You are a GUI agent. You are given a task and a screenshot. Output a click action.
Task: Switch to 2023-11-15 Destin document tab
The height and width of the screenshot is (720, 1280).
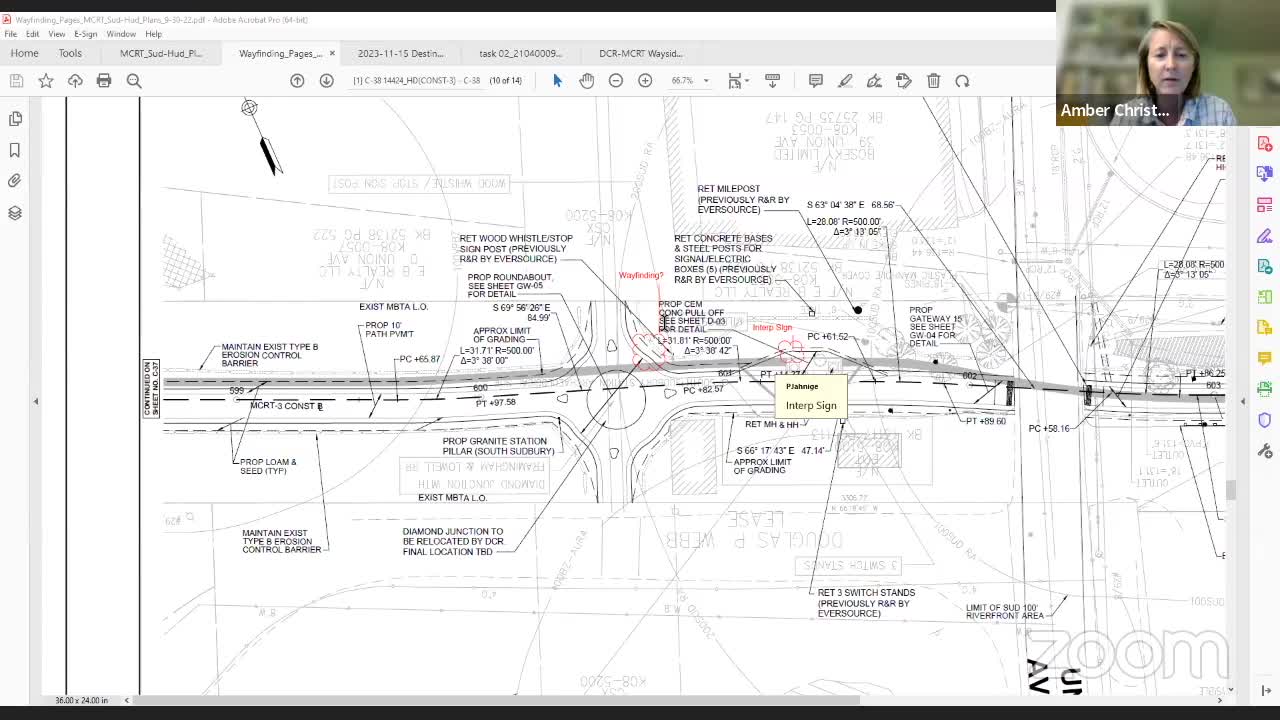(400, 53)
